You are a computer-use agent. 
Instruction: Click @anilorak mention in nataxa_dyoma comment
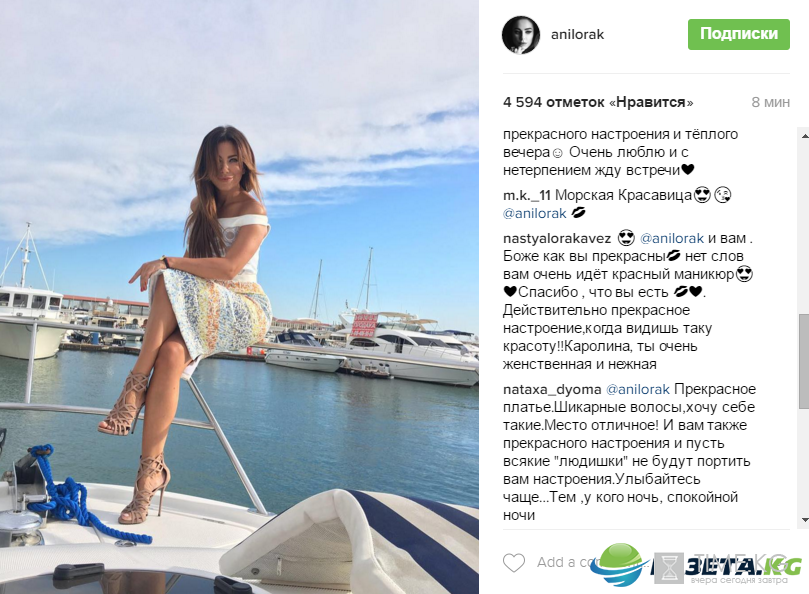tap(638, 389)
